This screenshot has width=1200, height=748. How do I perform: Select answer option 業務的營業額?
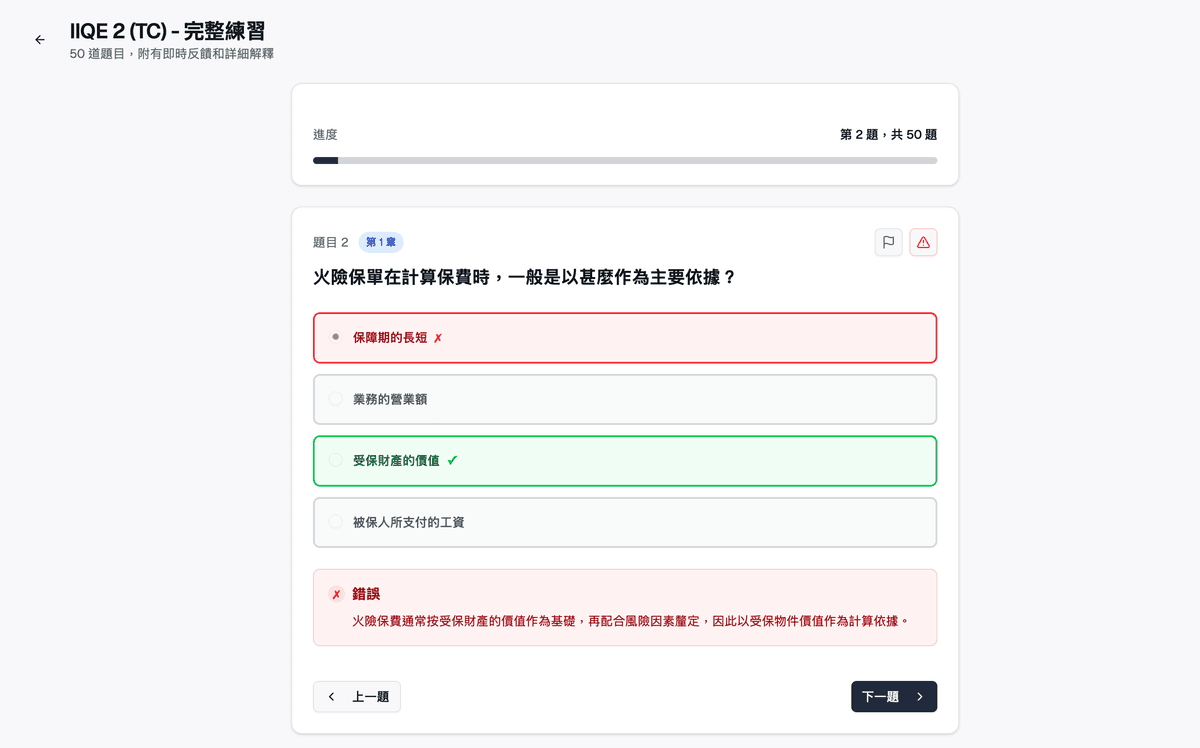tap(624, 398)
